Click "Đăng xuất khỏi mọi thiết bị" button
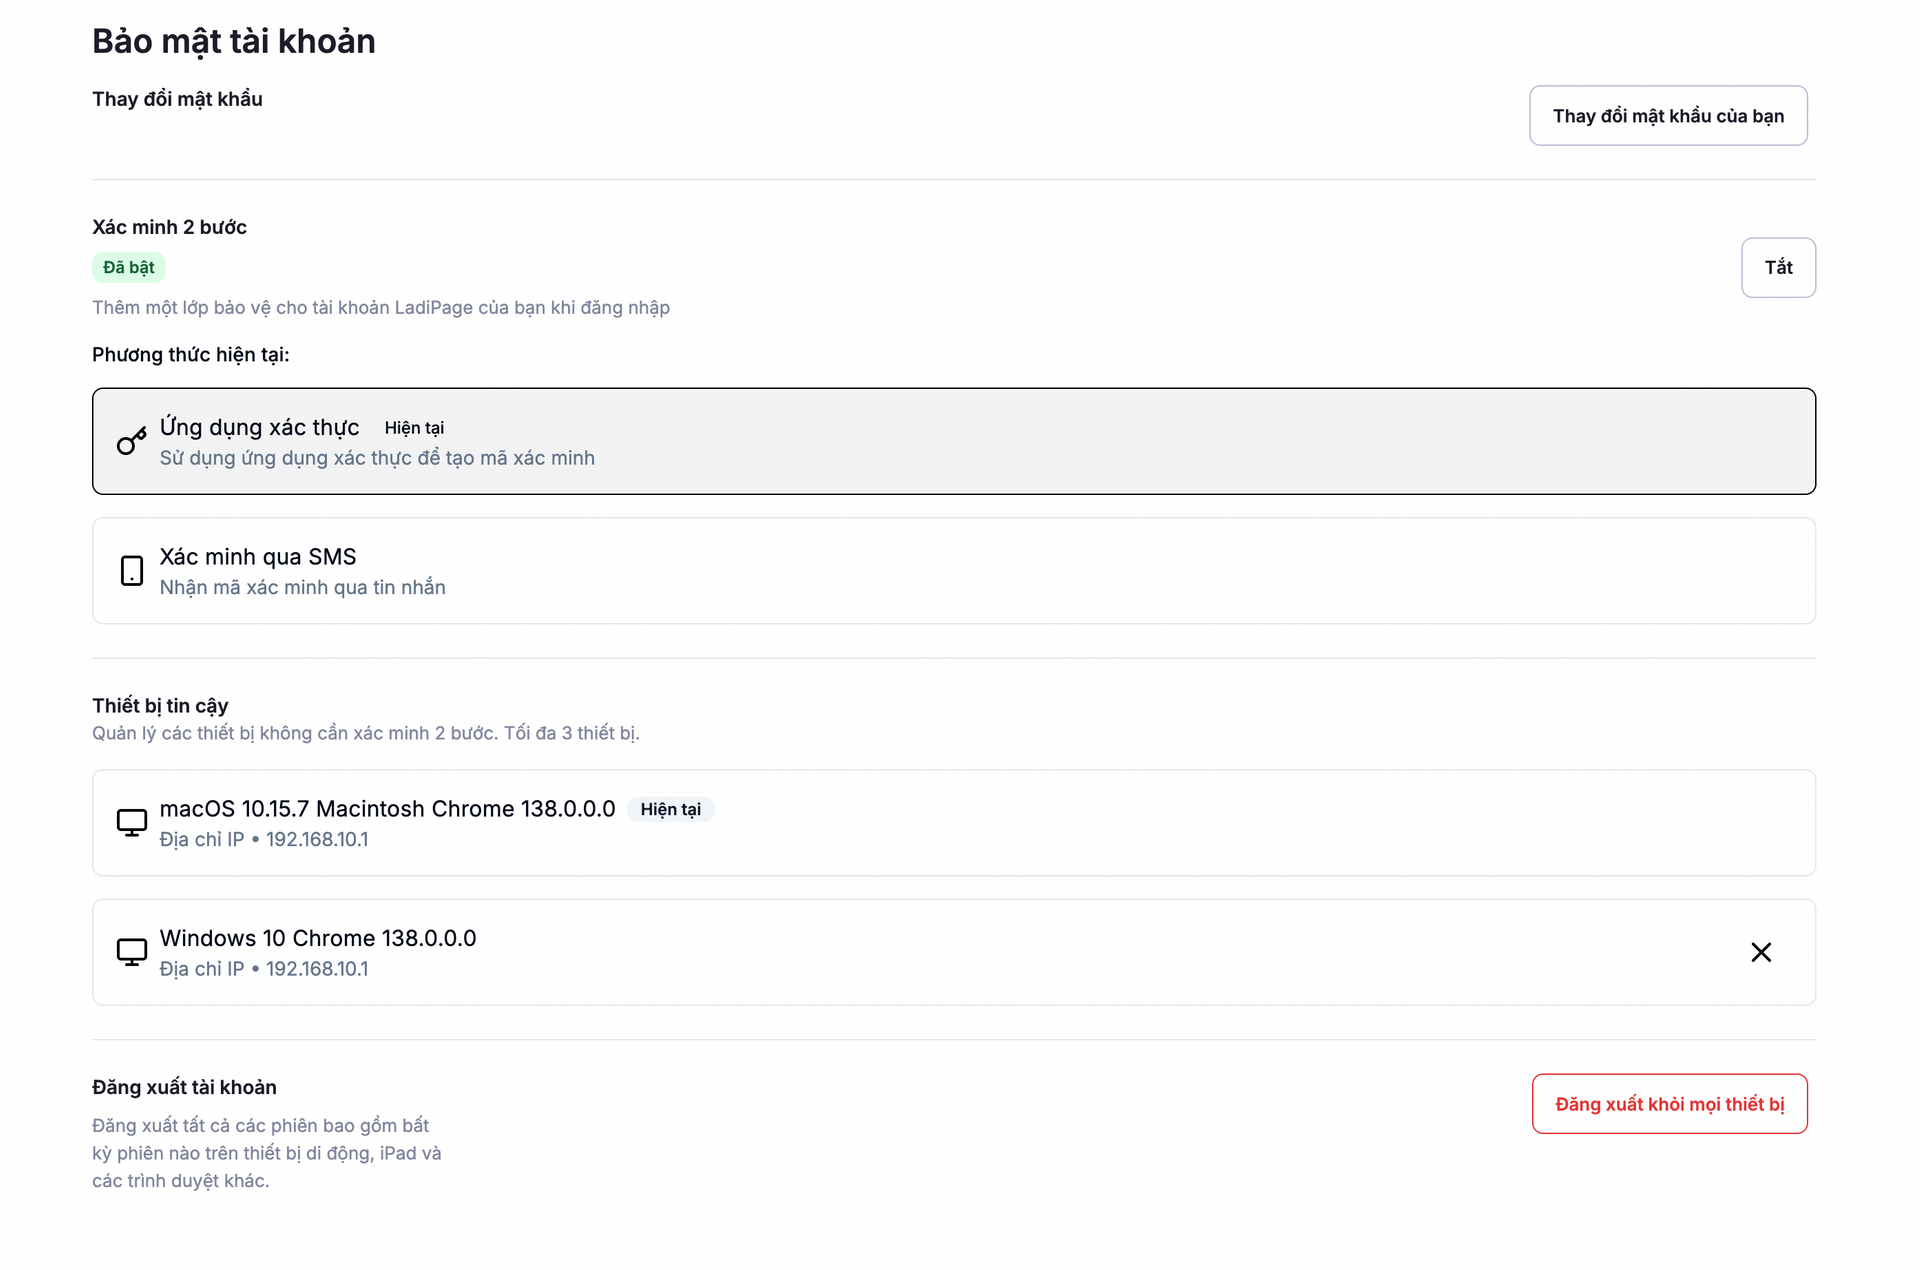The width and height of the screenshot is (1920, 1270). tap(1668, 1104)
